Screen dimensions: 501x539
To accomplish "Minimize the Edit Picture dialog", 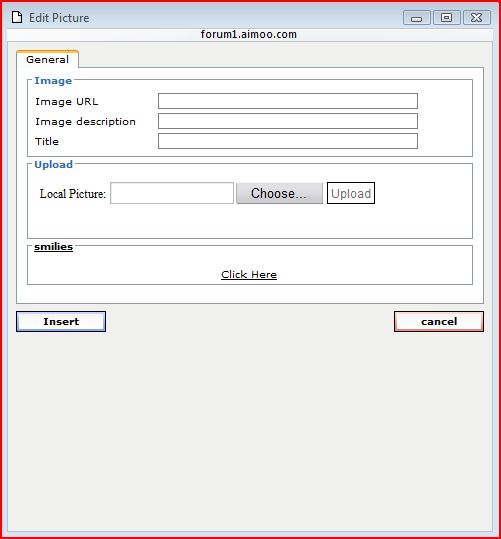I will [416, 18].
